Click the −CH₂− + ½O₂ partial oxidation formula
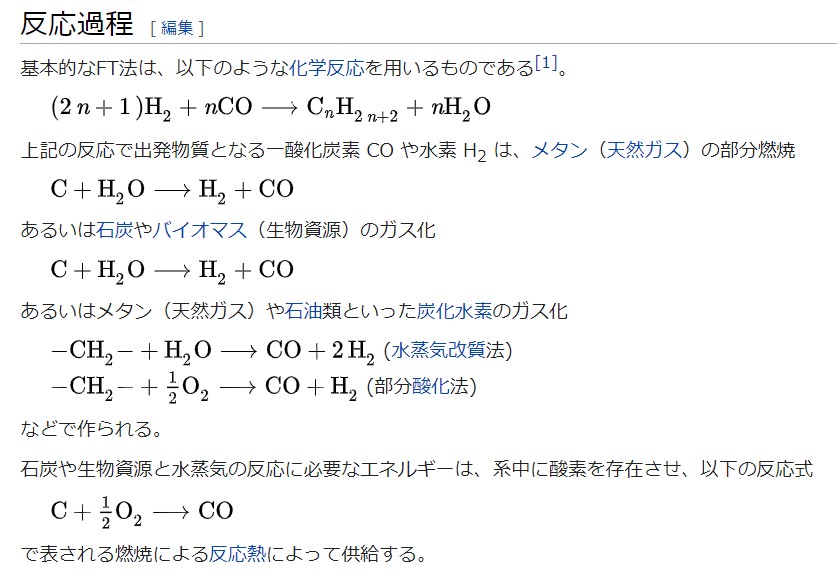This screenshot has width=837, height=577. click(204, 387)
